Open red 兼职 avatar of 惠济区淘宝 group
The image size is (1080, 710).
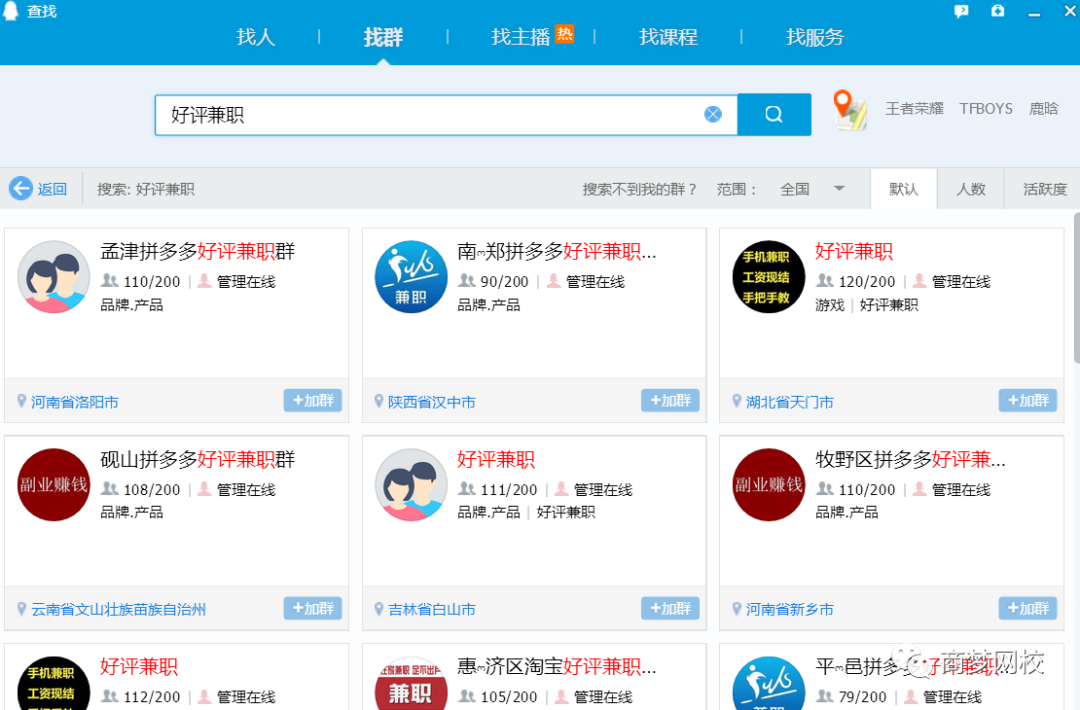(x=411, y=684)
